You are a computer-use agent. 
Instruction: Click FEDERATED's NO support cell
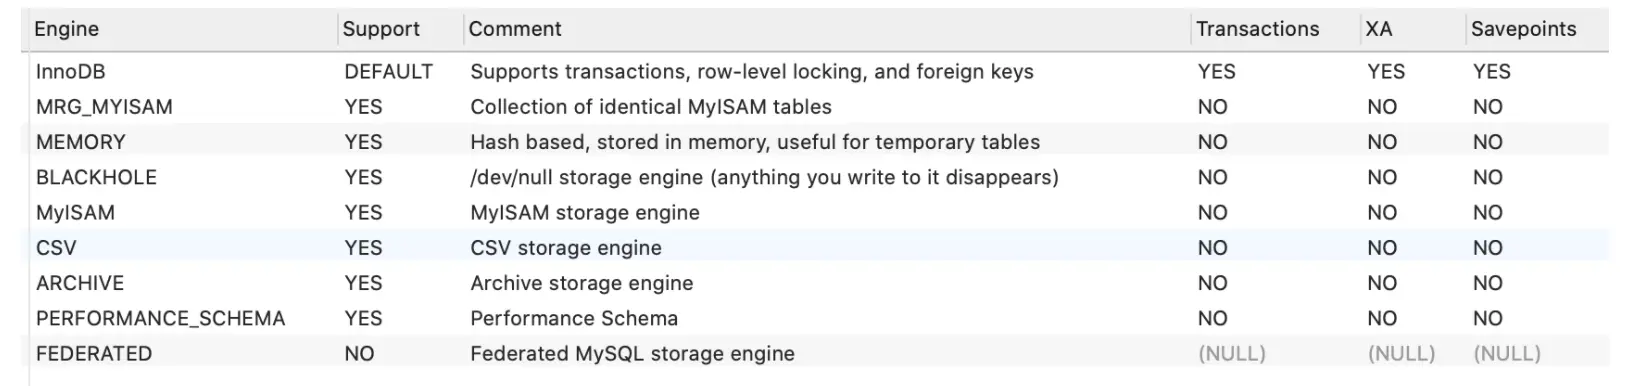(x=359, y=354)
